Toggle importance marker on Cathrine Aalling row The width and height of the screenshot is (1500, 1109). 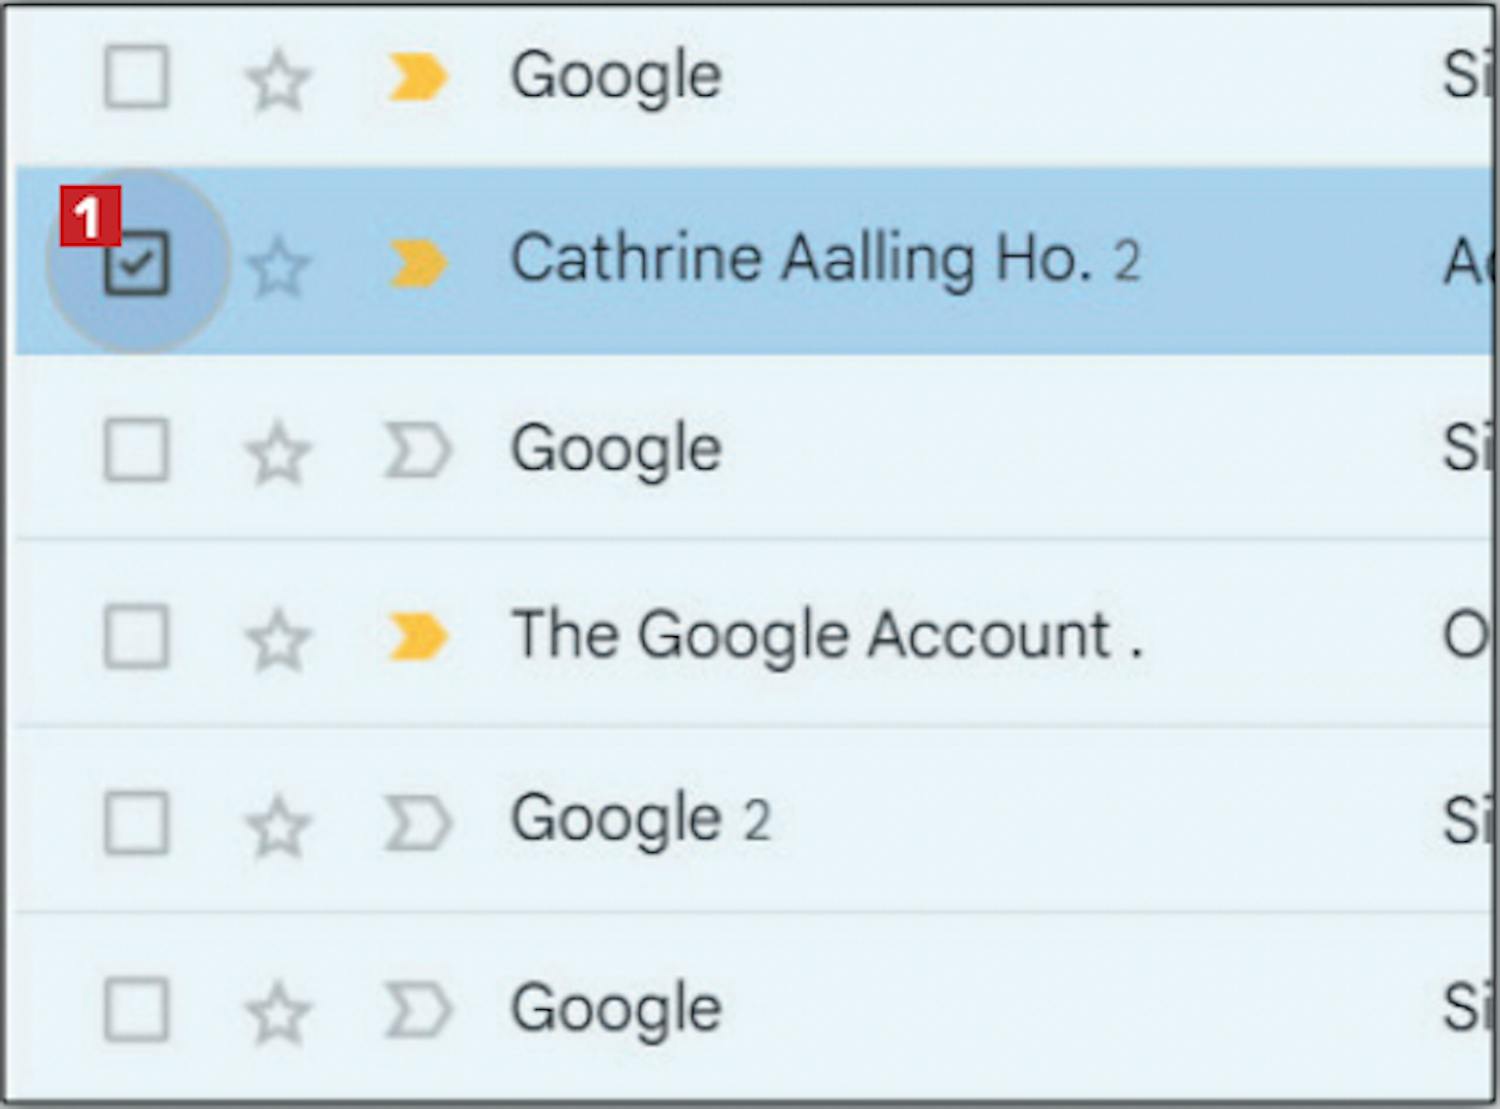click(417, 264)
